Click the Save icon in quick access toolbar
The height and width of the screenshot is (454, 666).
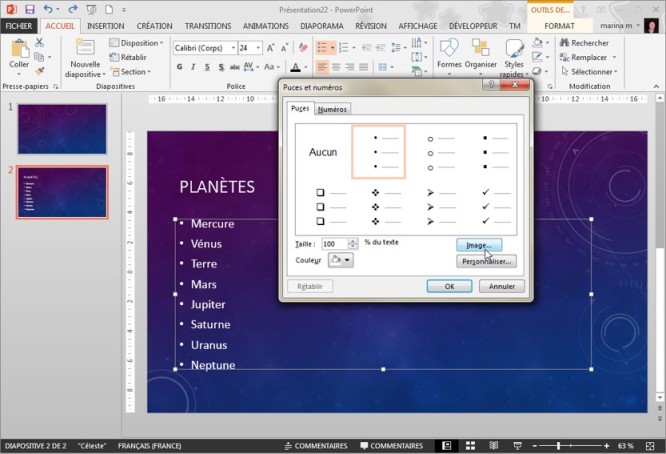30,8
